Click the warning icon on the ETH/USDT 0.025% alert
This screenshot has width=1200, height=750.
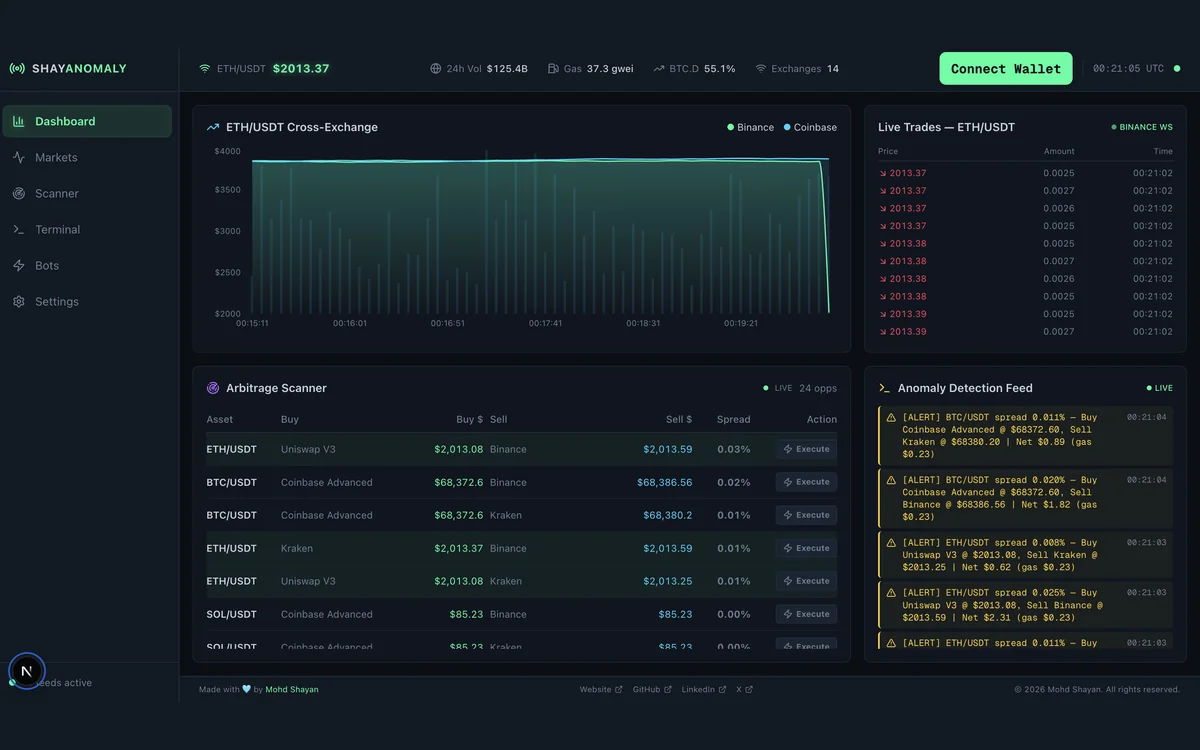(x=891, y=593)
